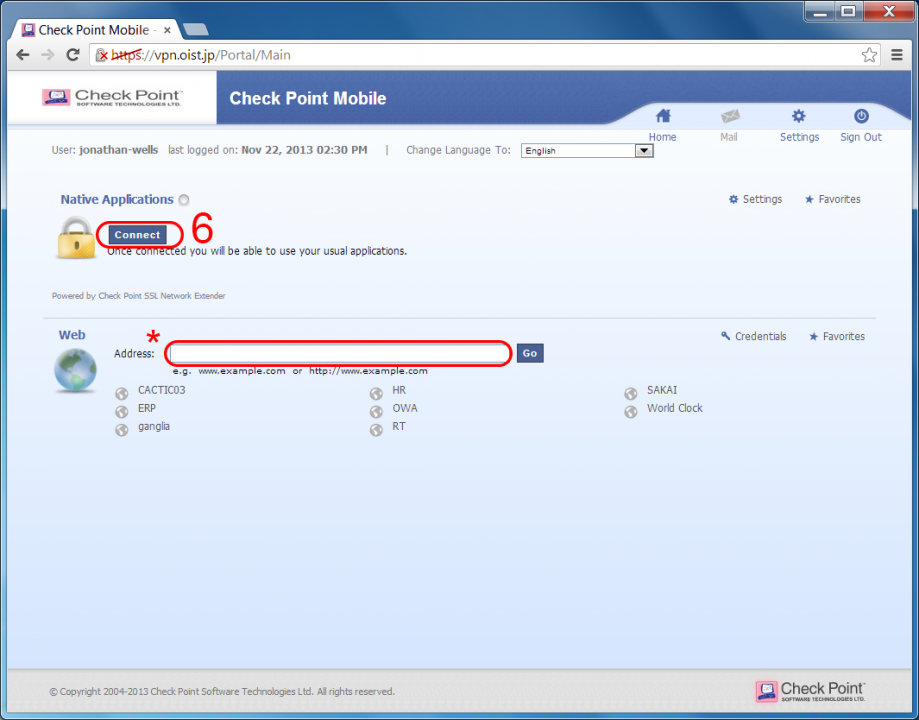Viewport: 919px width, 720px height.
Task: Click the Native Applications help icon
Action: click(x=184, y=200)
